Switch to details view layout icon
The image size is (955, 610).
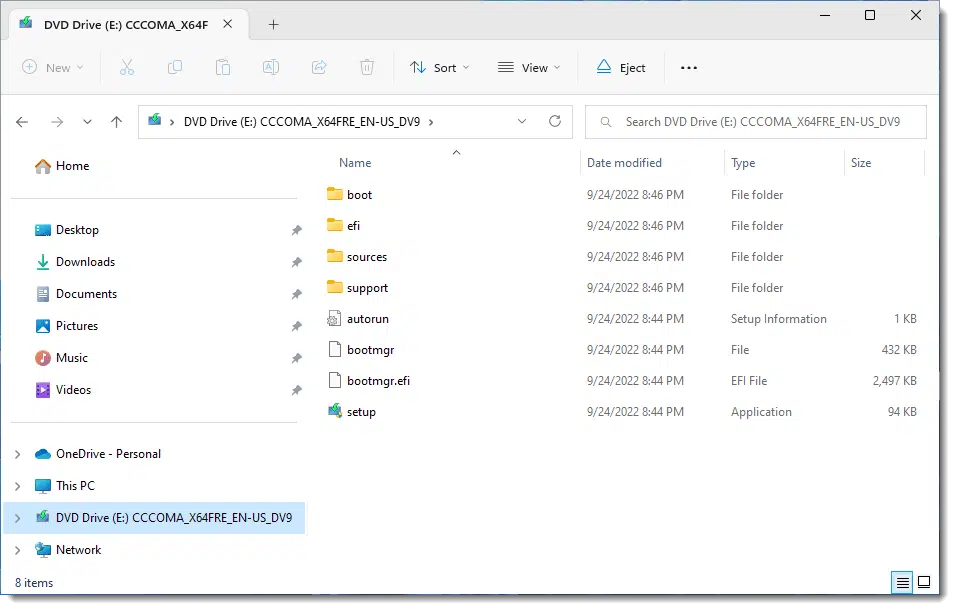click(x=903, y=583)
